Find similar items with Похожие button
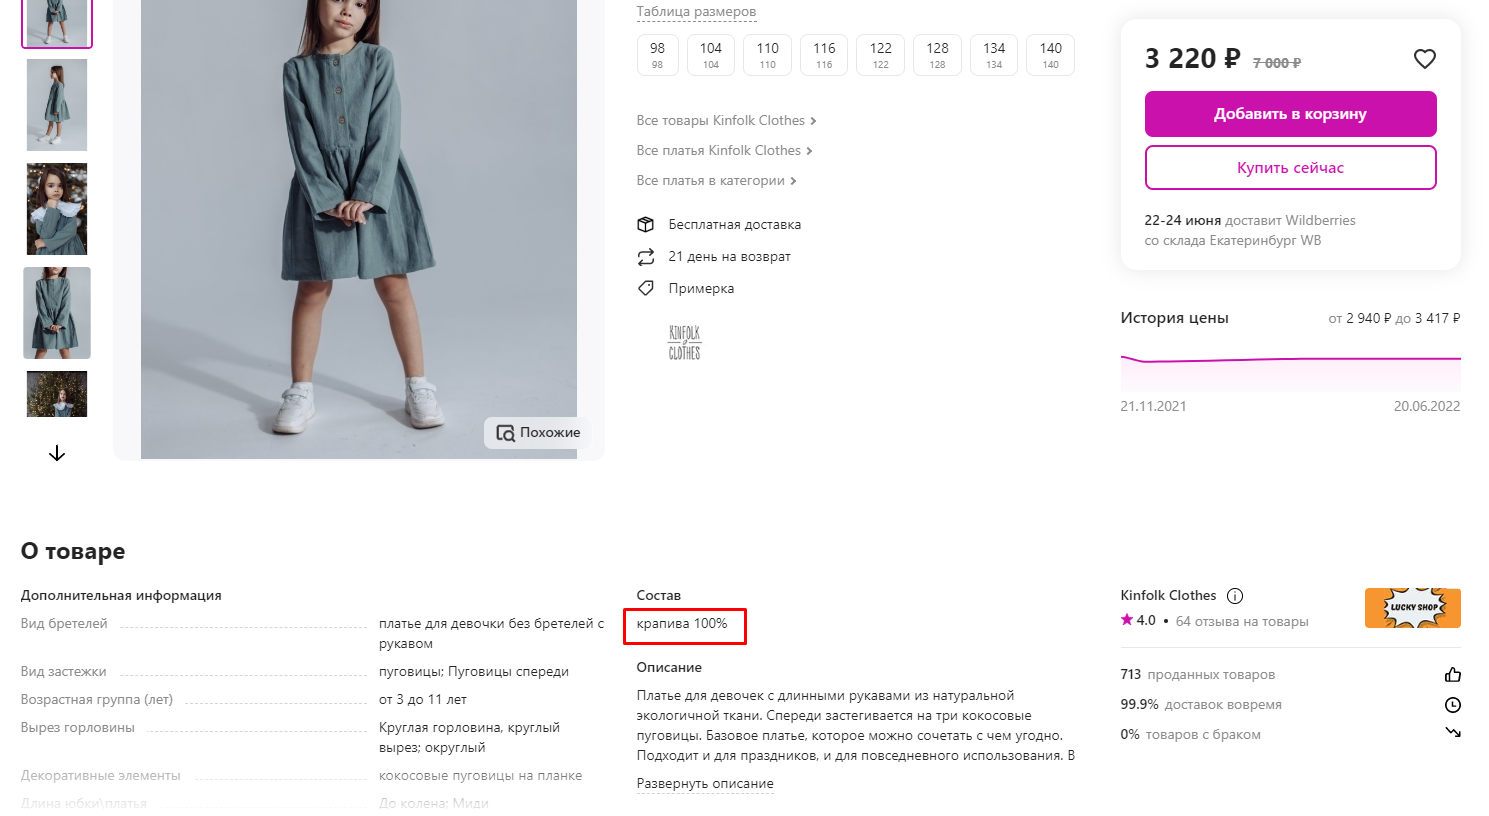This screenshot has width=1489, height=816. pos(538,433)
